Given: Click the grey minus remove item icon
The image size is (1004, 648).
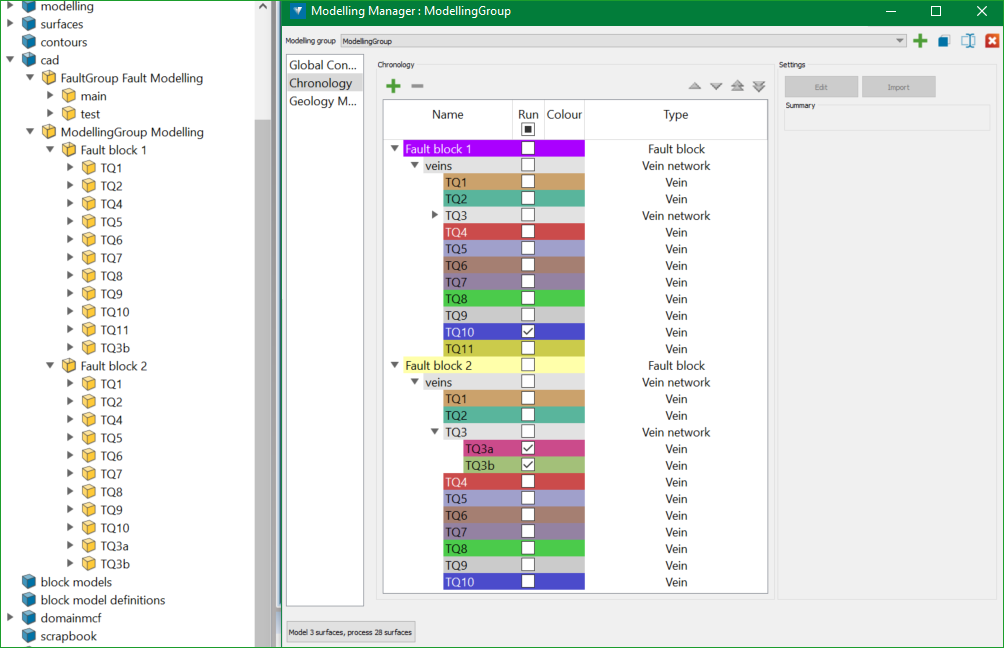Looking at the screenshot, I should pos(417,87).
